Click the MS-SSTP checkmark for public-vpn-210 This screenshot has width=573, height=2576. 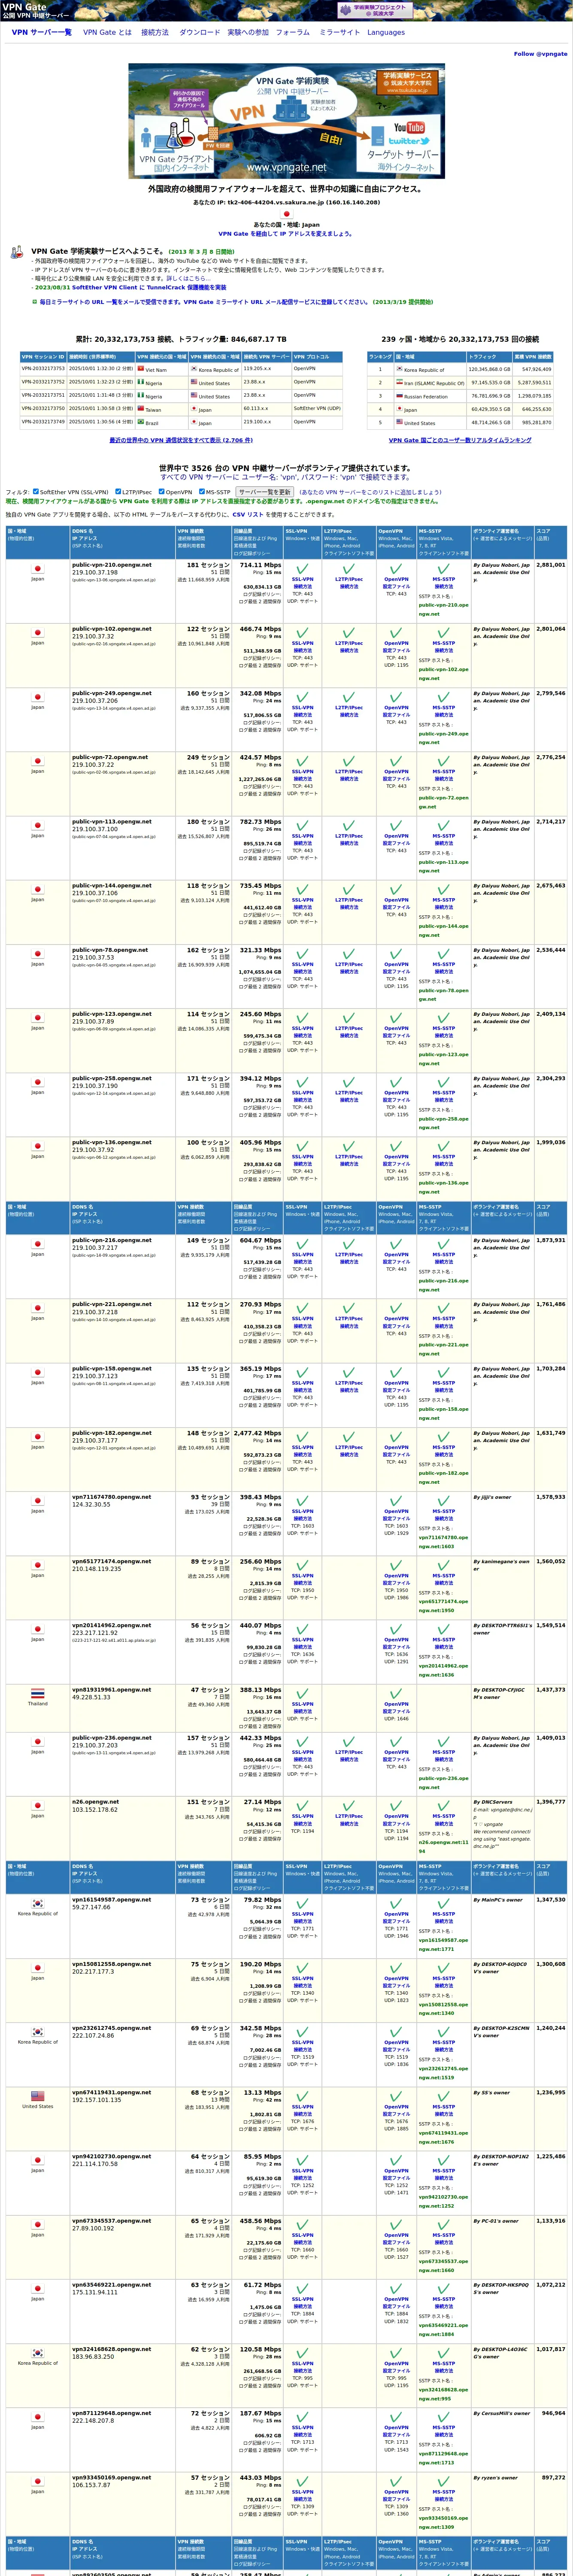pyautogui.click(x=443, y=569)
